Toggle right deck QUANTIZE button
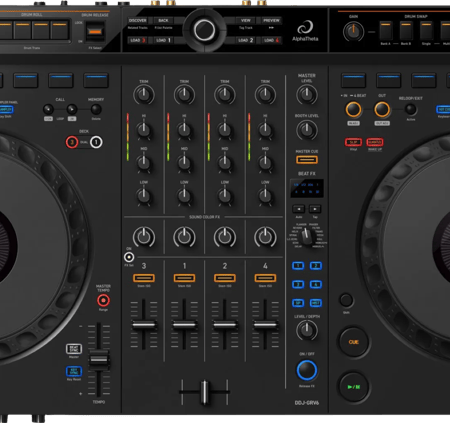Screen dimensions: 450x423 pyautogui.click(x=375, y=142)
